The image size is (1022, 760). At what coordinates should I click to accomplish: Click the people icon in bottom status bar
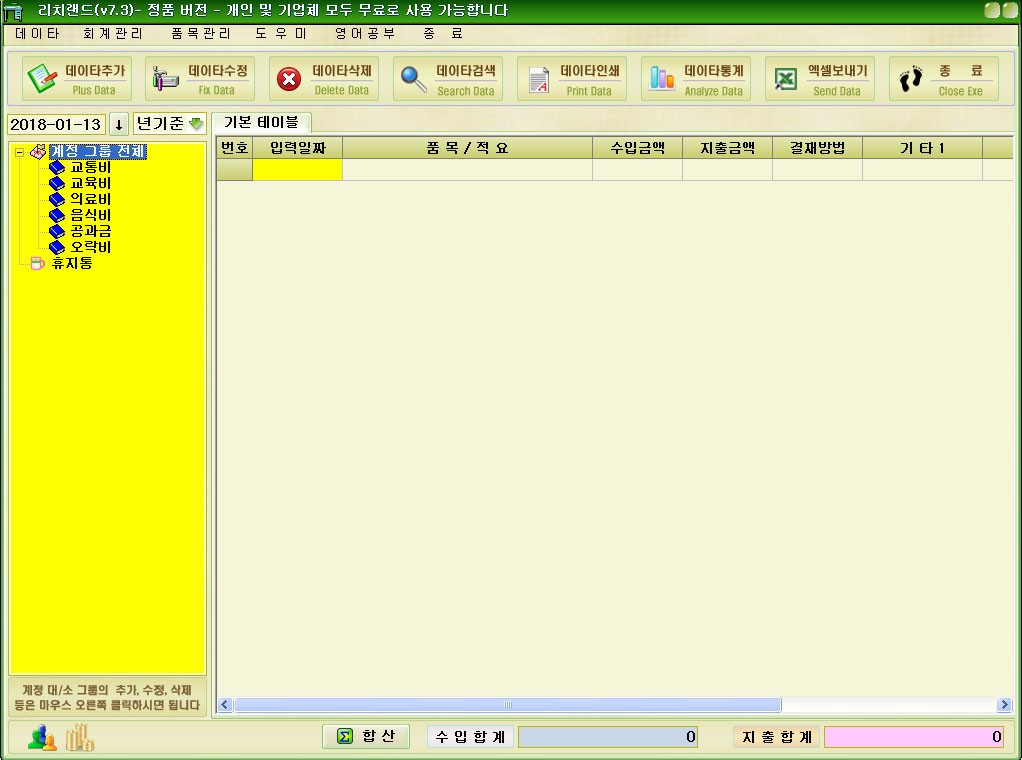tap(42, 738)
